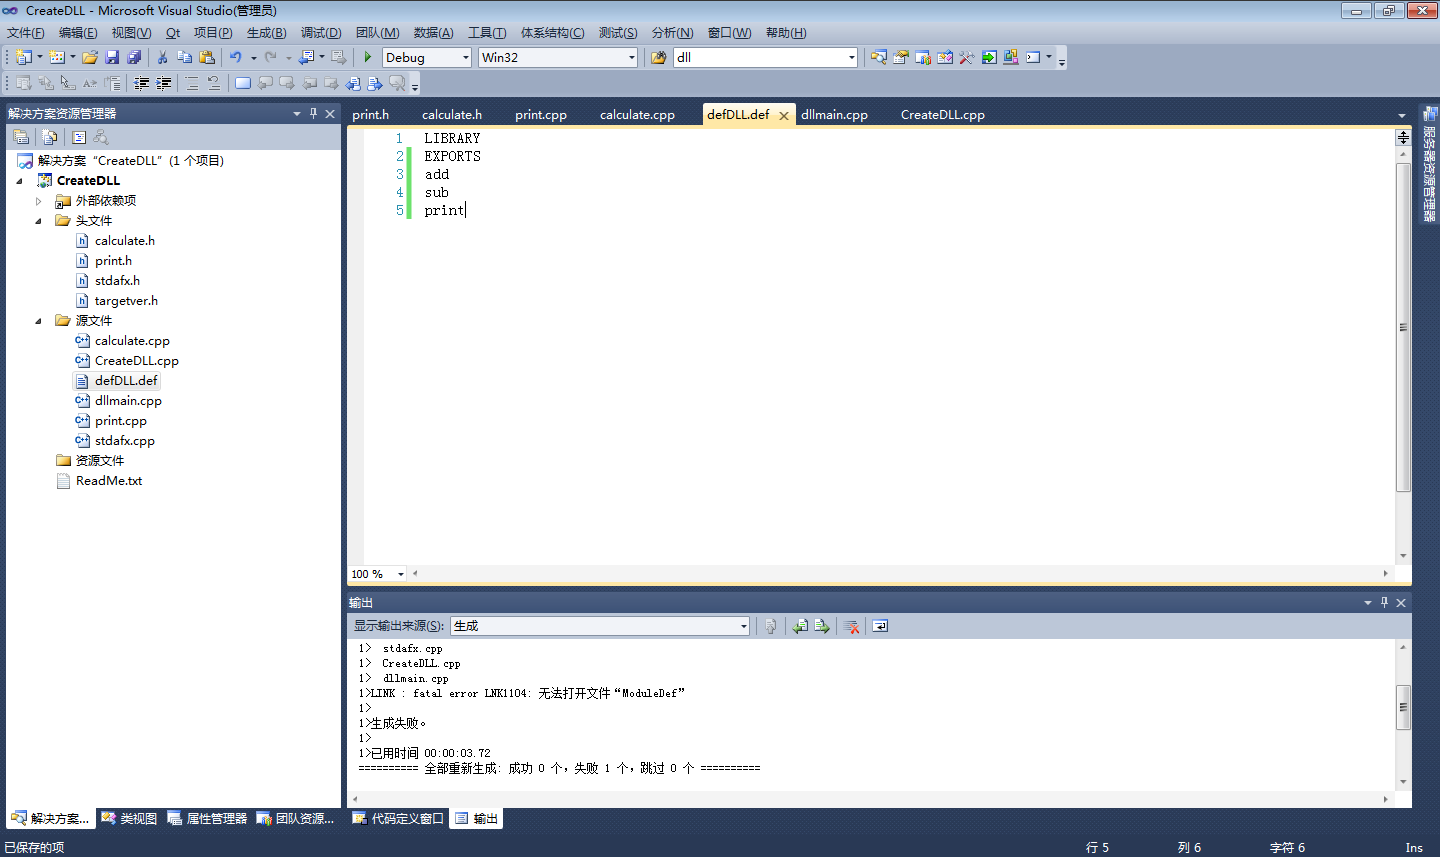The width and height of the screenshot is (1440, 857).
Task: Open the 调试(D) menu
Action: point(321,33)
